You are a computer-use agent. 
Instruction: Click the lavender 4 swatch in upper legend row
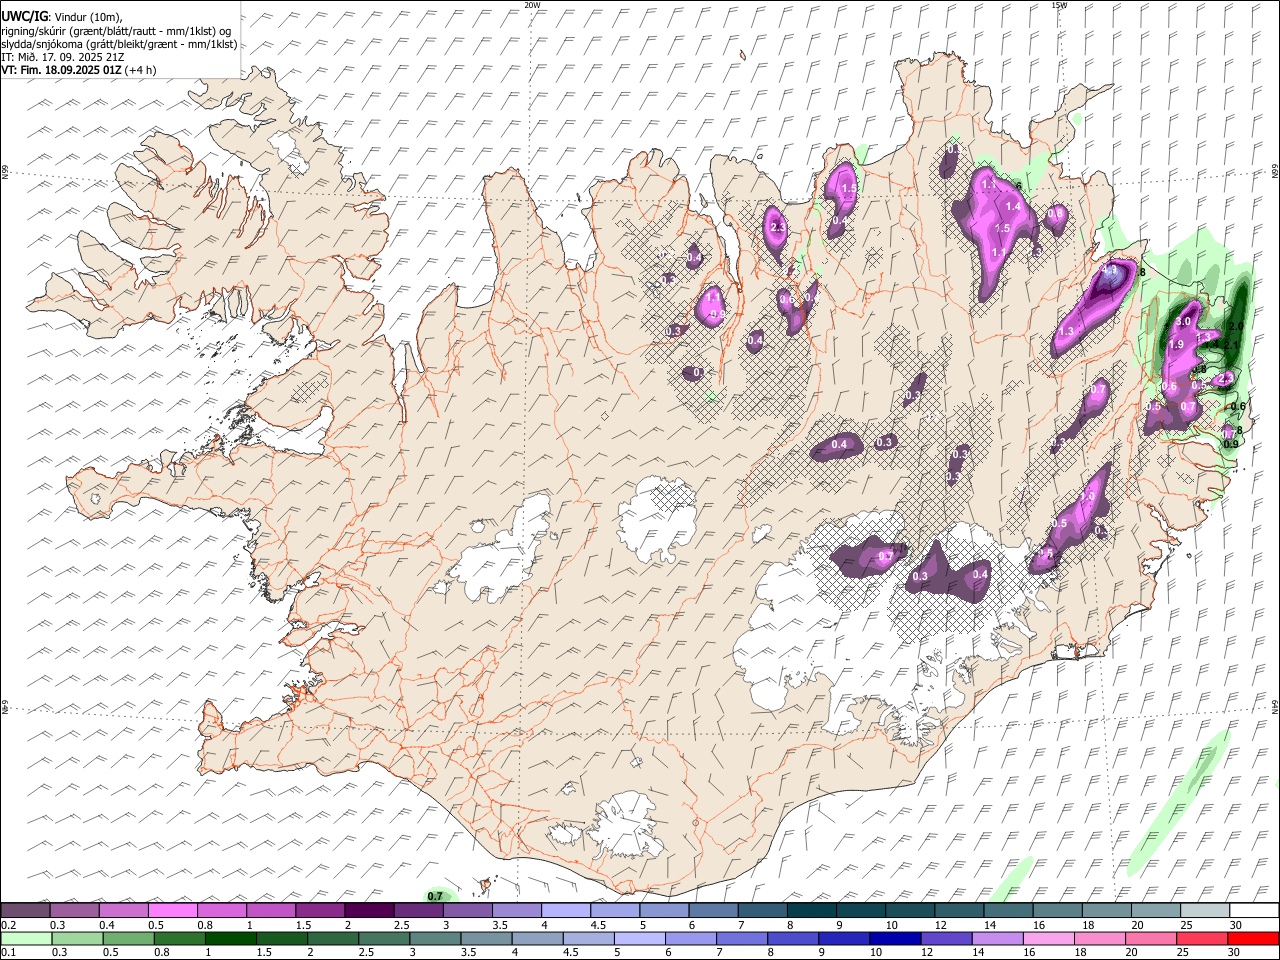pyautogui.click(x=566, y=911)
